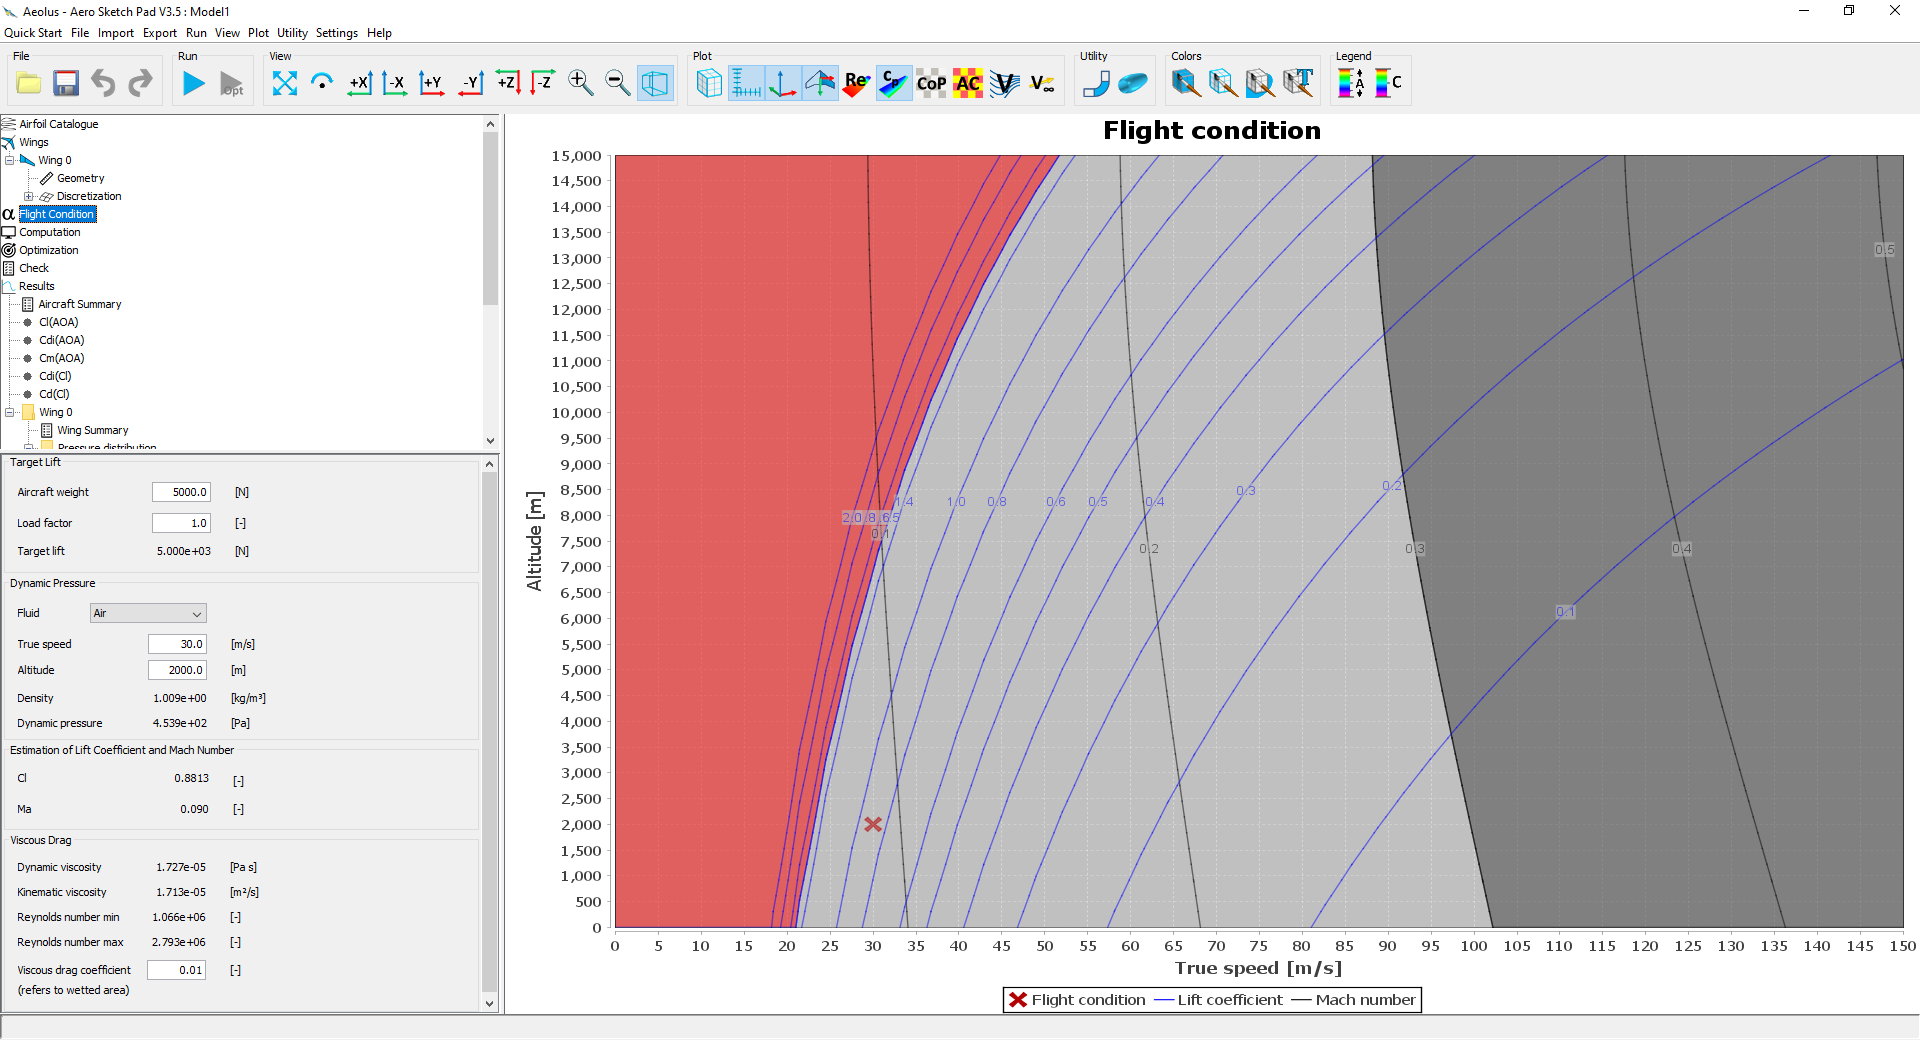This screenshot has width=1920, height=1040.
Task: Select the Cp pressure coefficient plot icon
Action: point(893,83)
